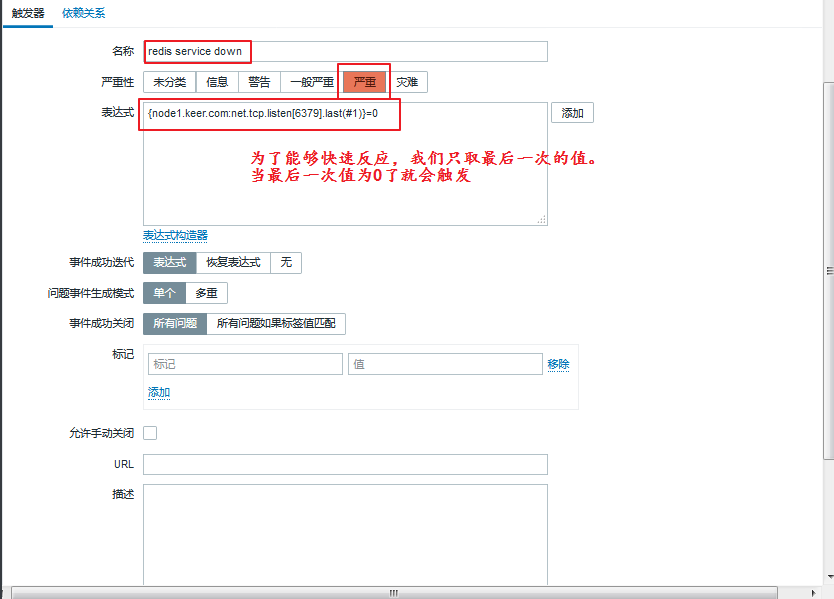
Task: Set 事件成功迭代 to 恢复表达式
Action: pyautogui.click(x=233, y=263)
